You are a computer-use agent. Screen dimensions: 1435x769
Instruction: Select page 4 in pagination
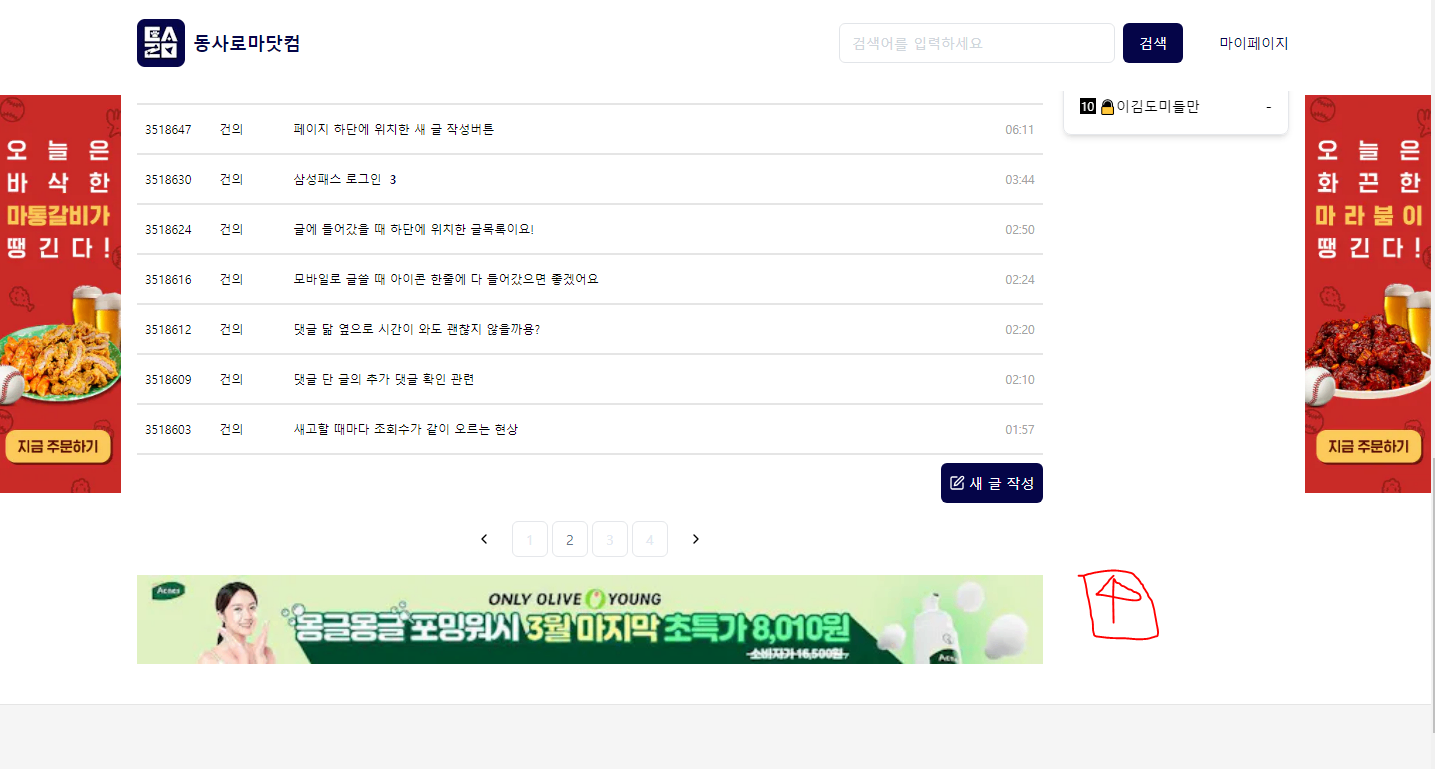(x=650, y=539)
